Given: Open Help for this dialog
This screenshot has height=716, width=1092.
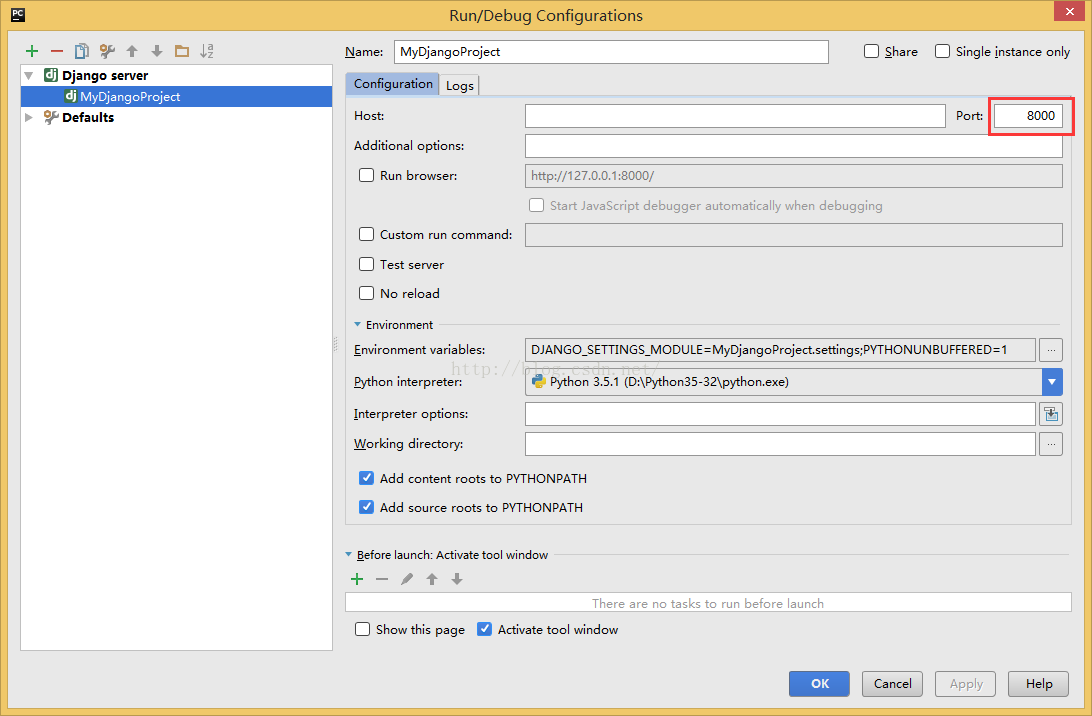Looking at the screenshot, I should (x=1038, y=684).
